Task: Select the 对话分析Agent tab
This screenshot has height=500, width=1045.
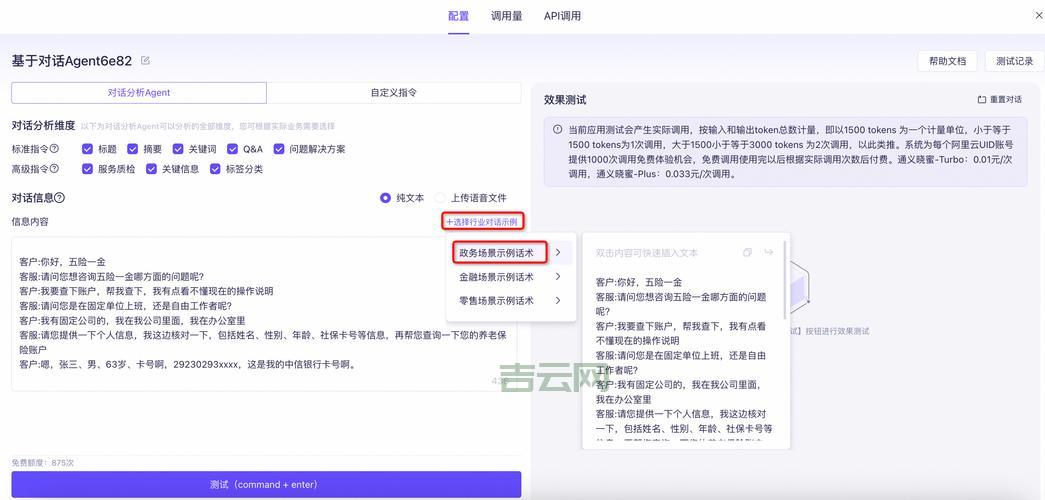Action: click(139, 93)
